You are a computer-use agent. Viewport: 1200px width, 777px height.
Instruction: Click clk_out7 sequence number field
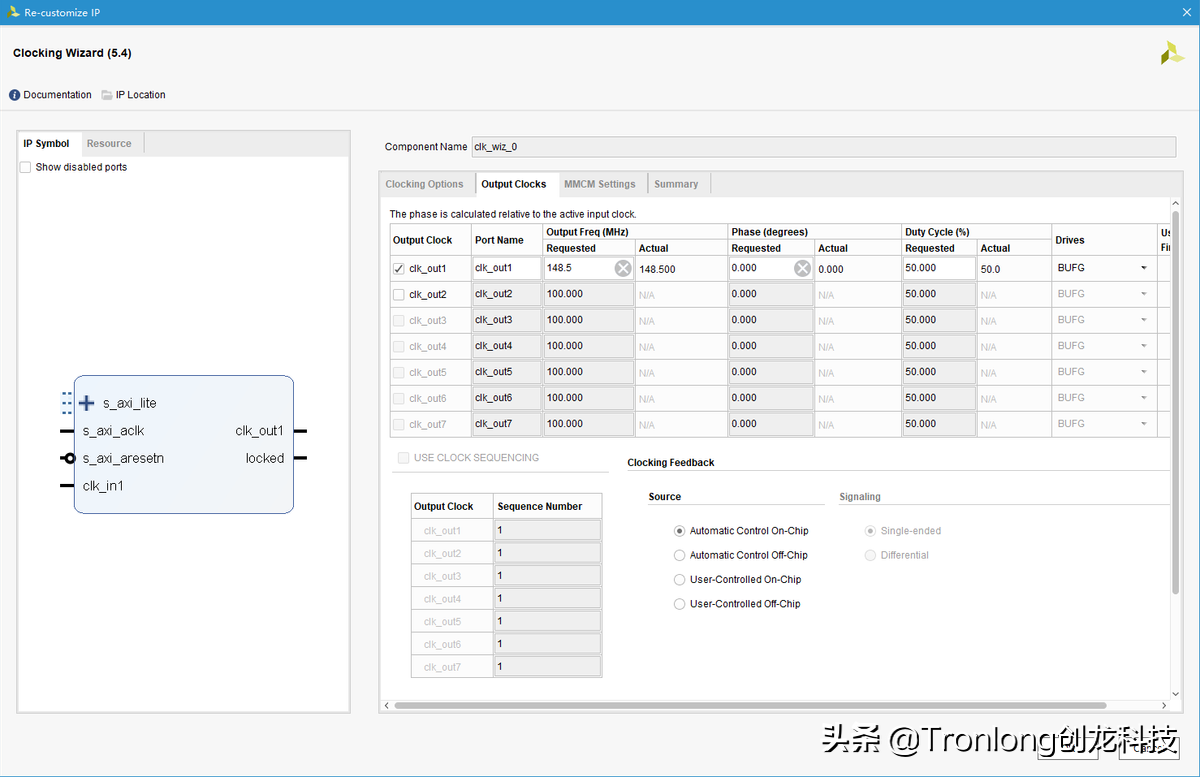(548, 667)
